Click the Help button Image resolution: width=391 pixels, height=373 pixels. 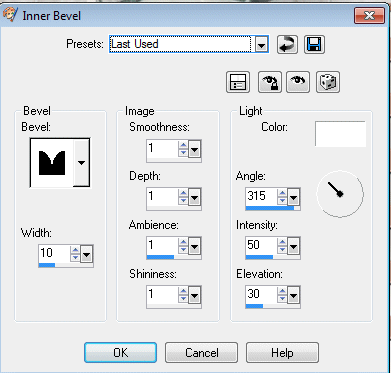282,353
